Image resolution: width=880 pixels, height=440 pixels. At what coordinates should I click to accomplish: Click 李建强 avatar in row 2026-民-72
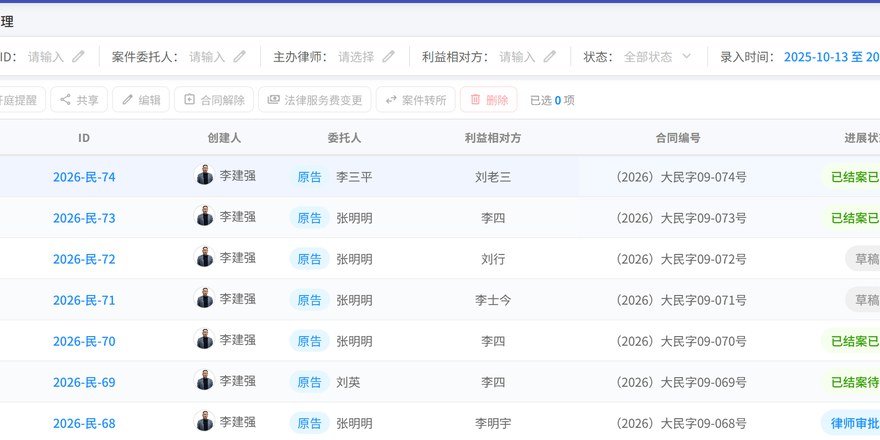click(x=204, y=256)
